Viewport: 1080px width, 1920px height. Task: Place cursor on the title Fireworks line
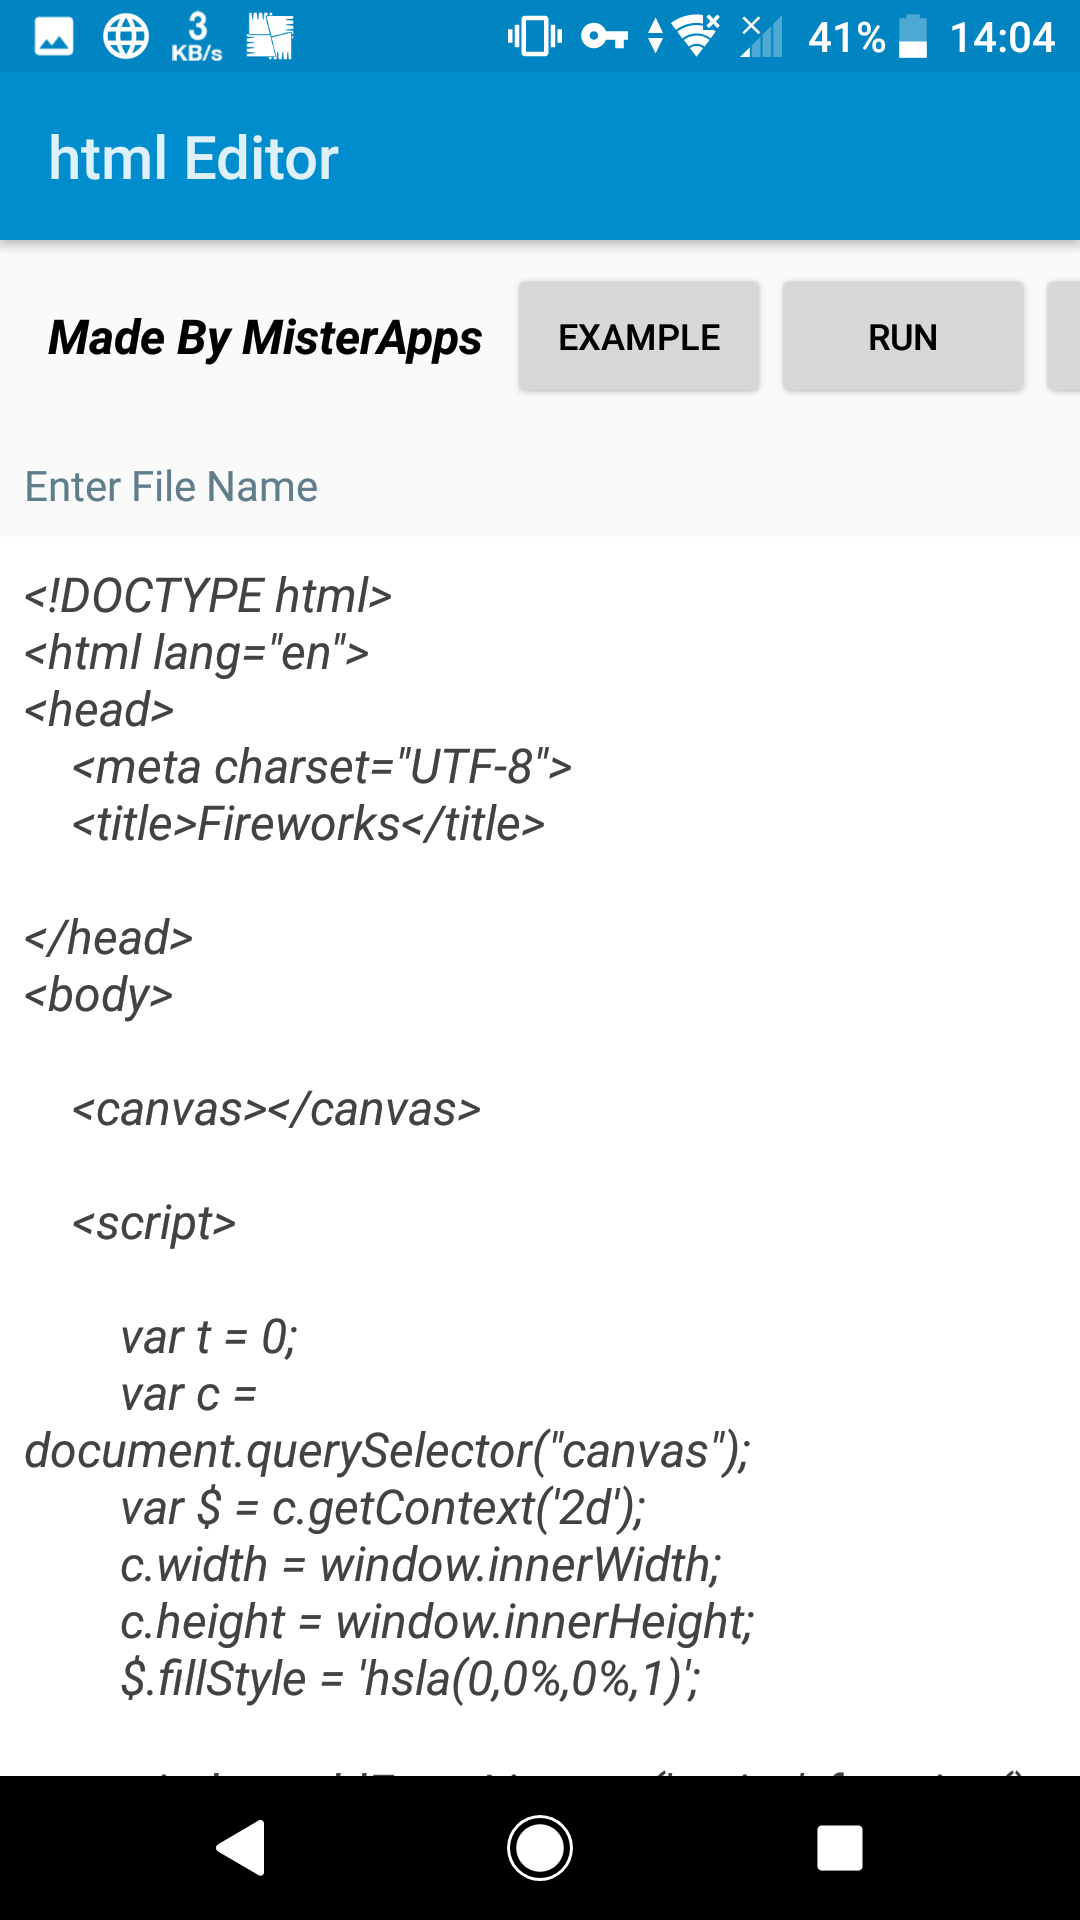pos(308,824)
